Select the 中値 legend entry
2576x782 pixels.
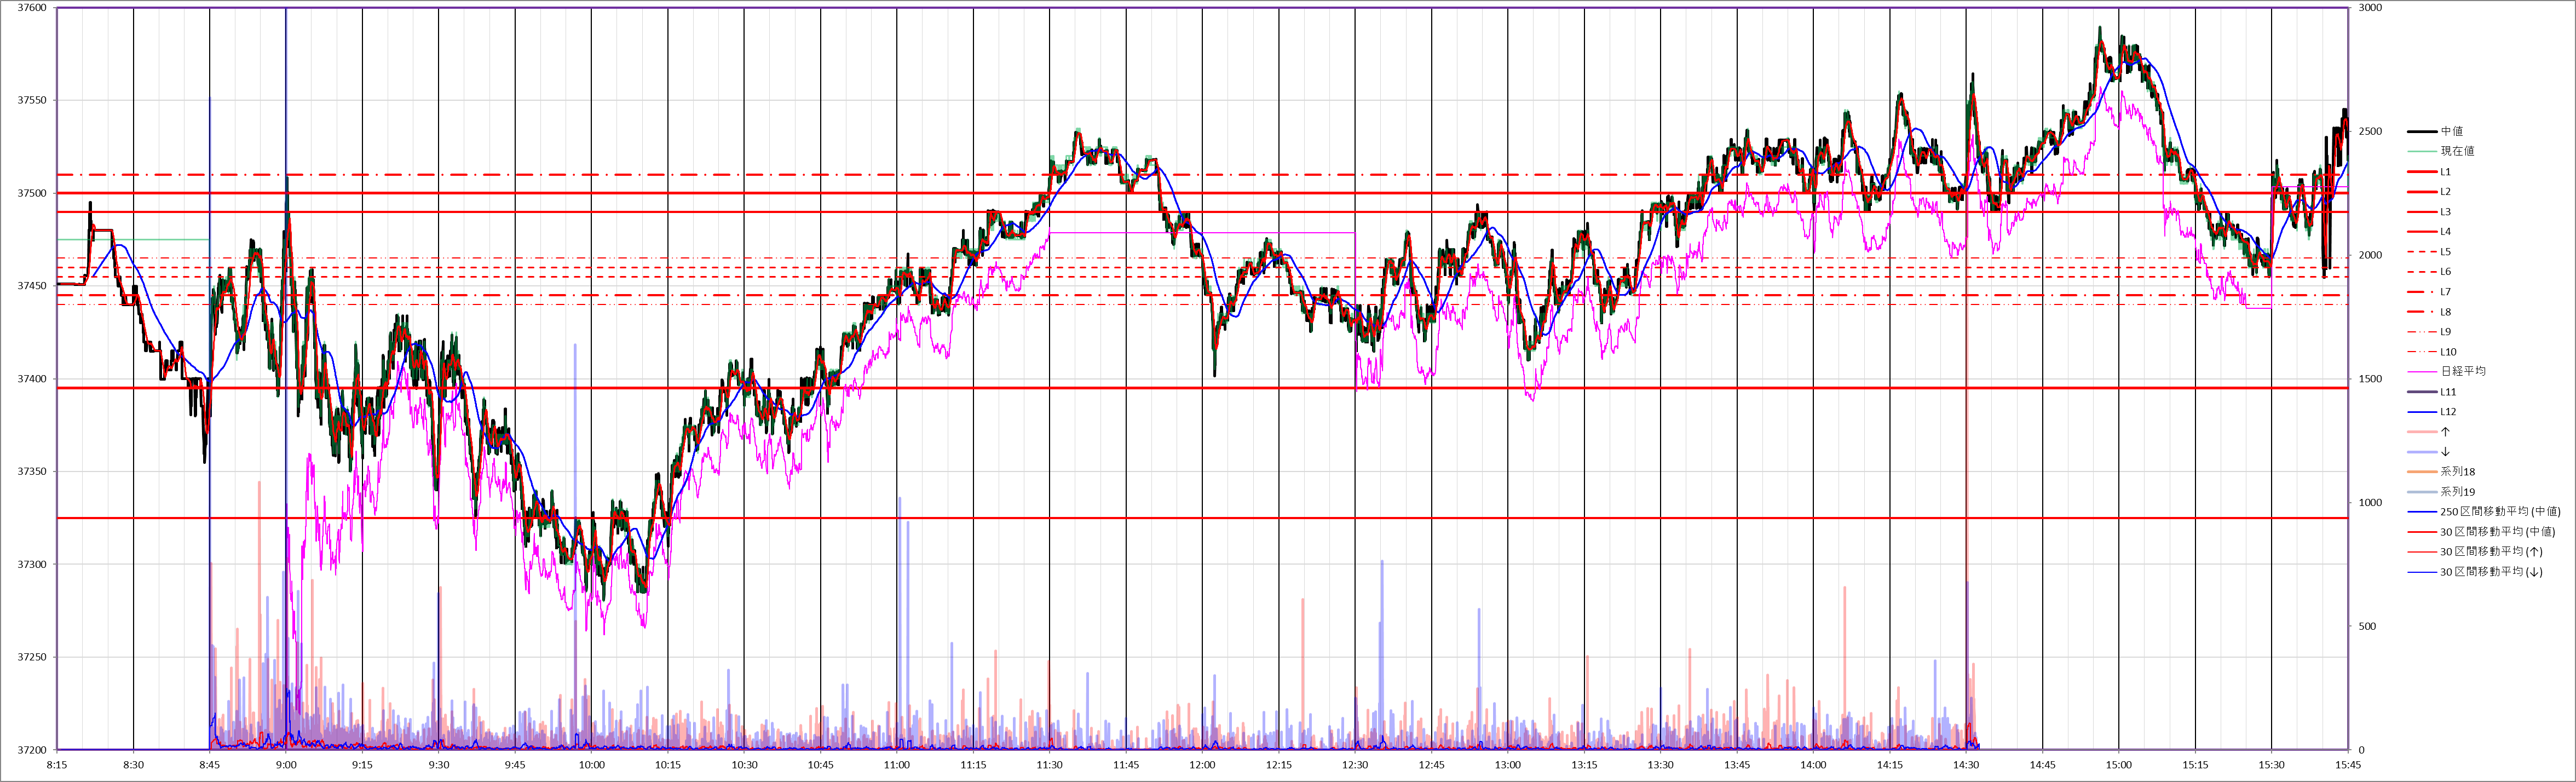pos(2435,131)
